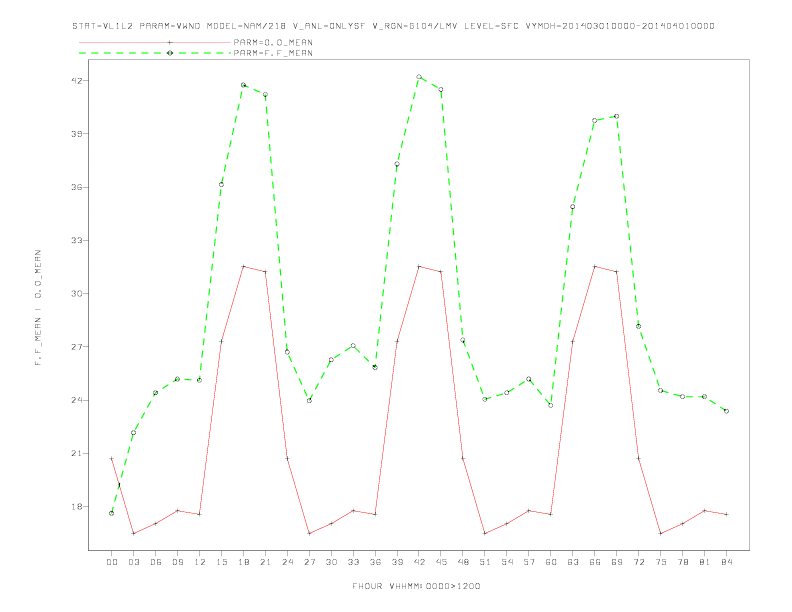Click the green F.F_MEAN marker at hour 00
The image size is (792, 612).
[112, 514]
